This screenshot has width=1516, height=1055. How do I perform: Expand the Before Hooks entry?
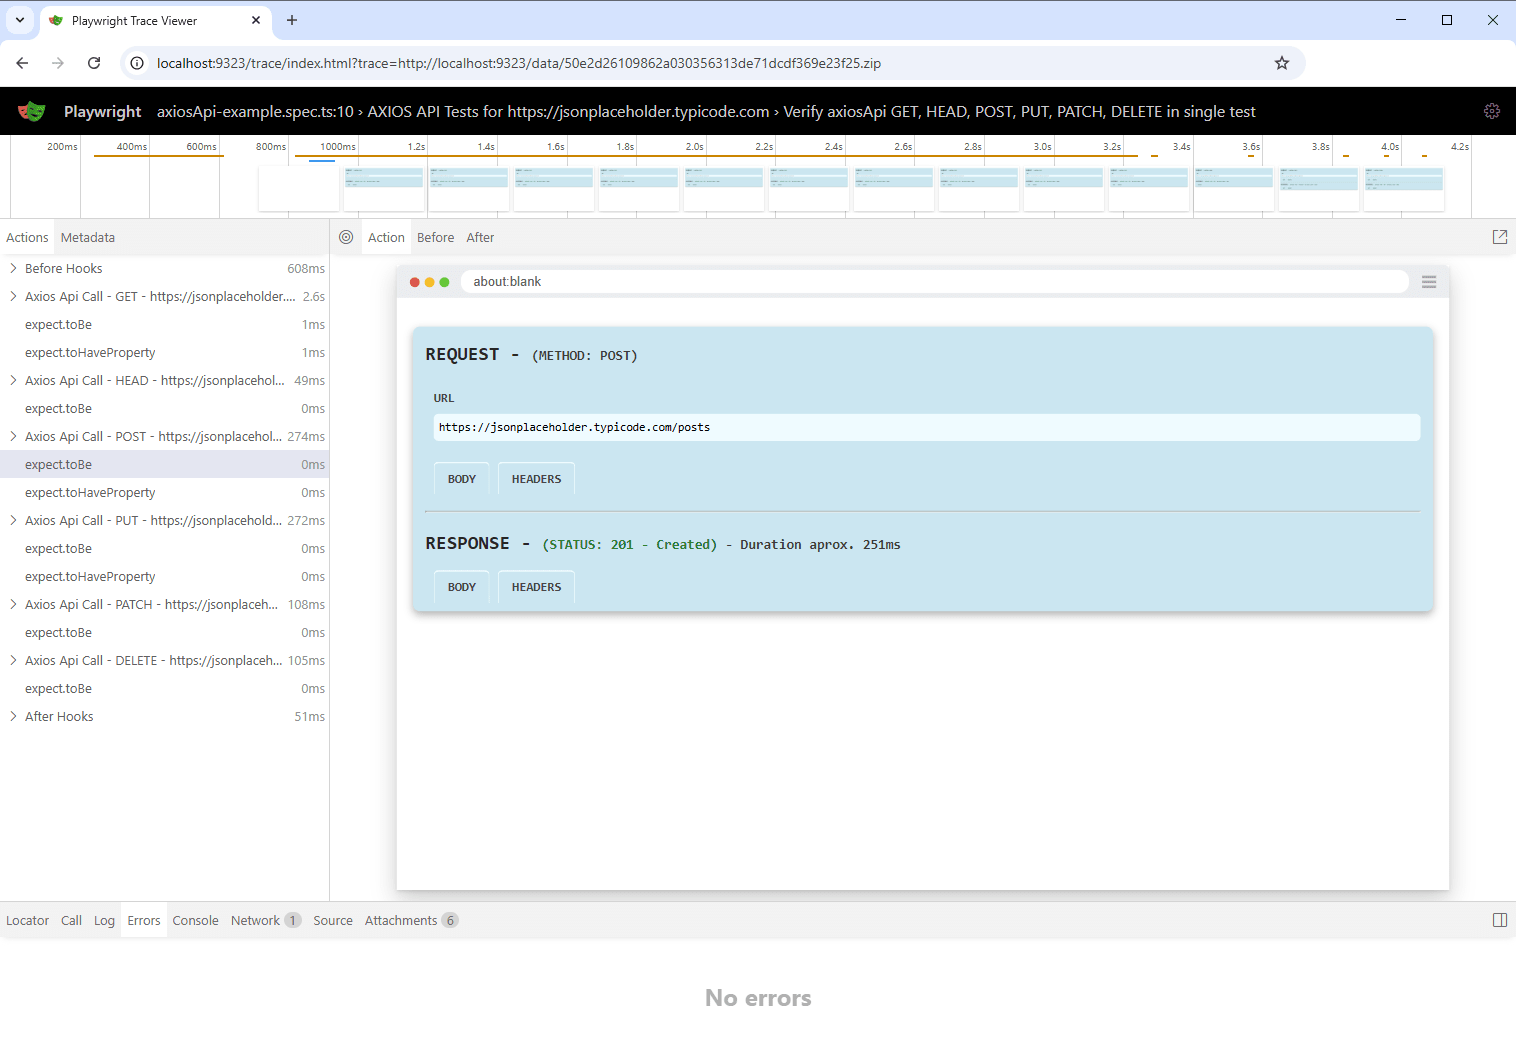click(x=12, y=268)
